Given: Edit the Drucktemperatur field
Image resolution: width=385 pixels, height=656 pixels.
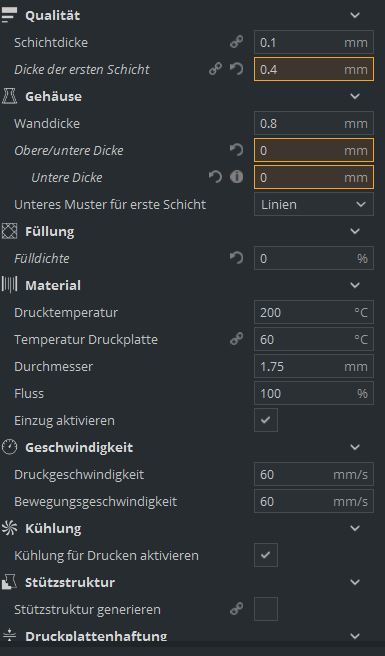Looking at the screenshot, I should [x=314, y=312].
